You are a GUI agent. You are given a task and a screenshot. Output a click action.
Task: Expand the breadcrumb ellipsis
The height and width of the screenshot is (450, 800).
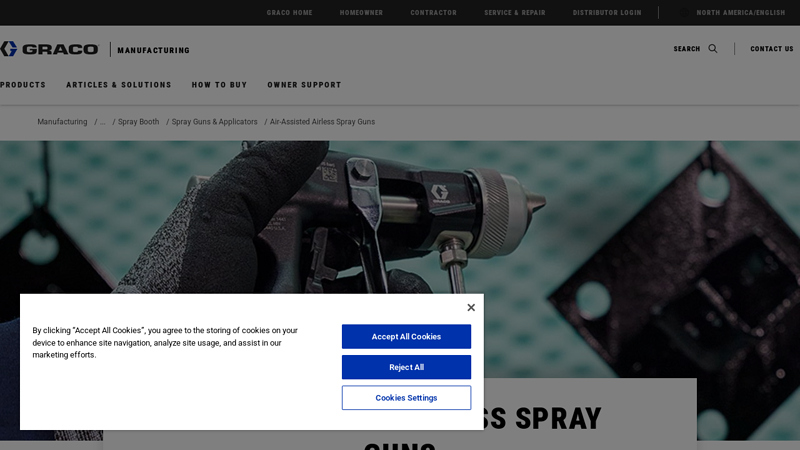pyautogui.click(x=103, y=122)
